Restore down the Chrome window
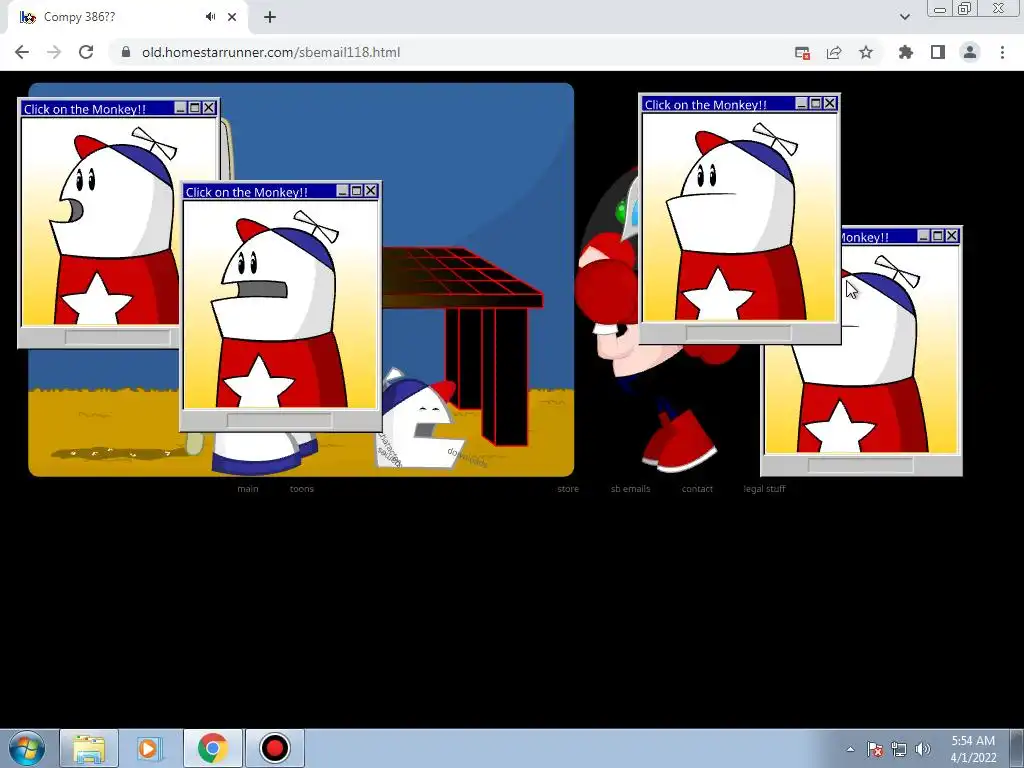The height and width of the screenshot is (768, 1024). pos(965,8)
